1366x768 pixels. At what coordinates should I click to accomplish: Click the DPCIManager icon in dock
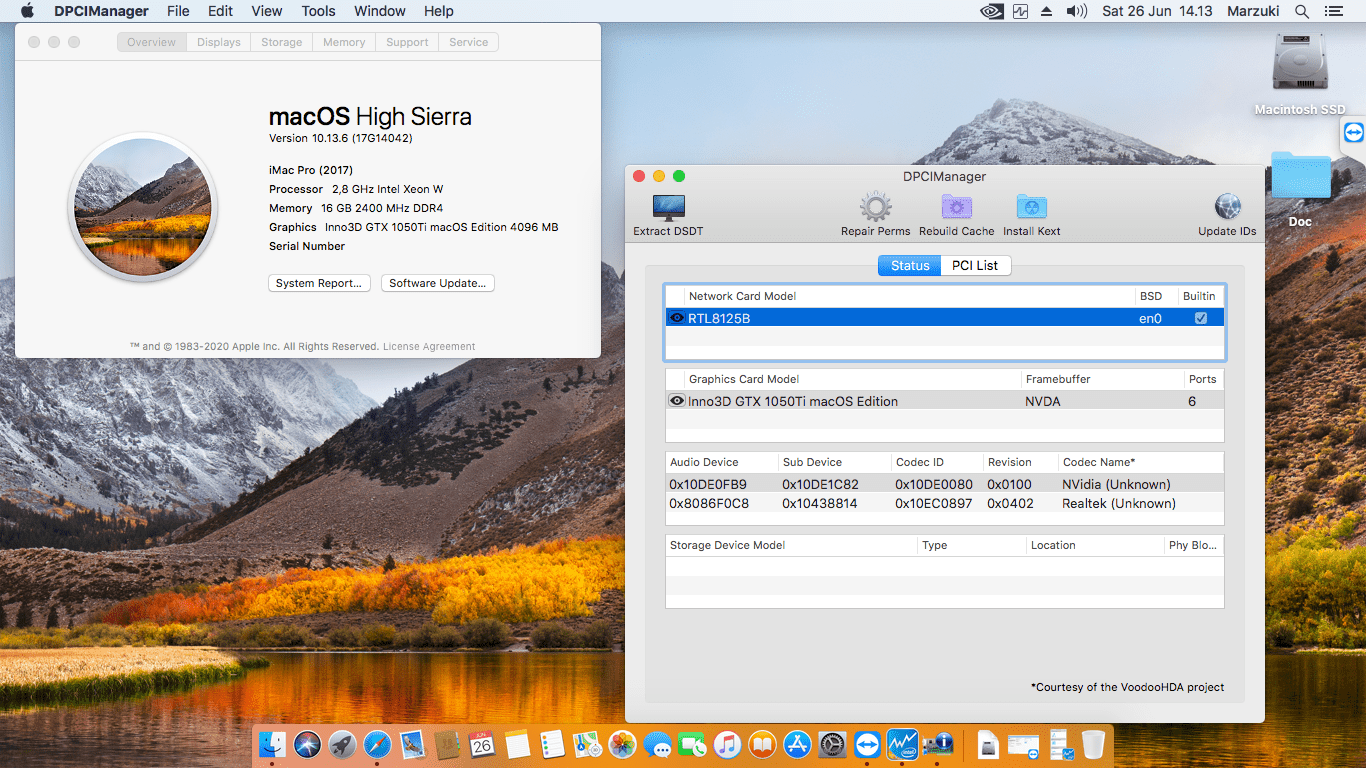[x=937, y=744]
